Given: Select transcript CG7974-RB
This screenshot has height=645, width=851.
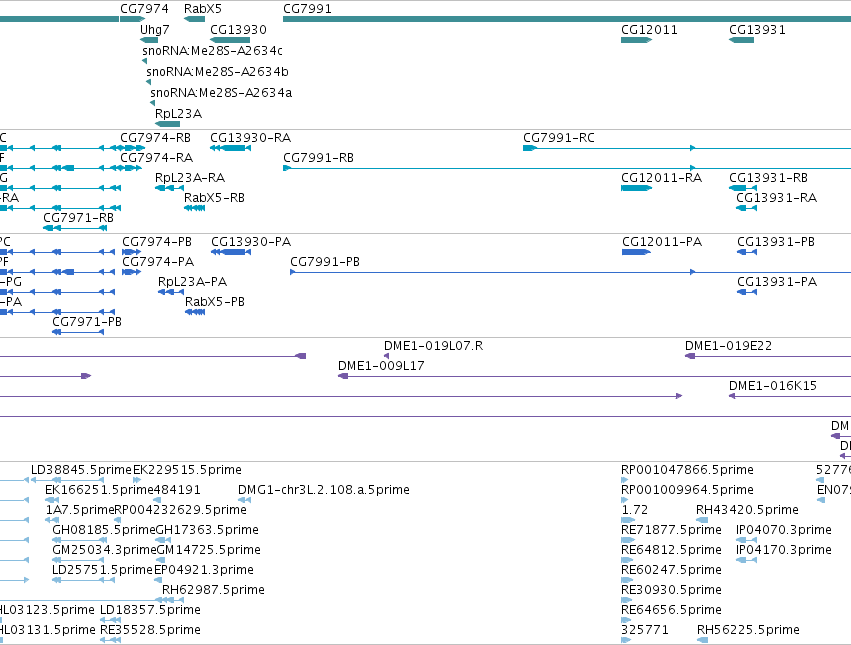Looking at the screenshot, I should [155, 138].
